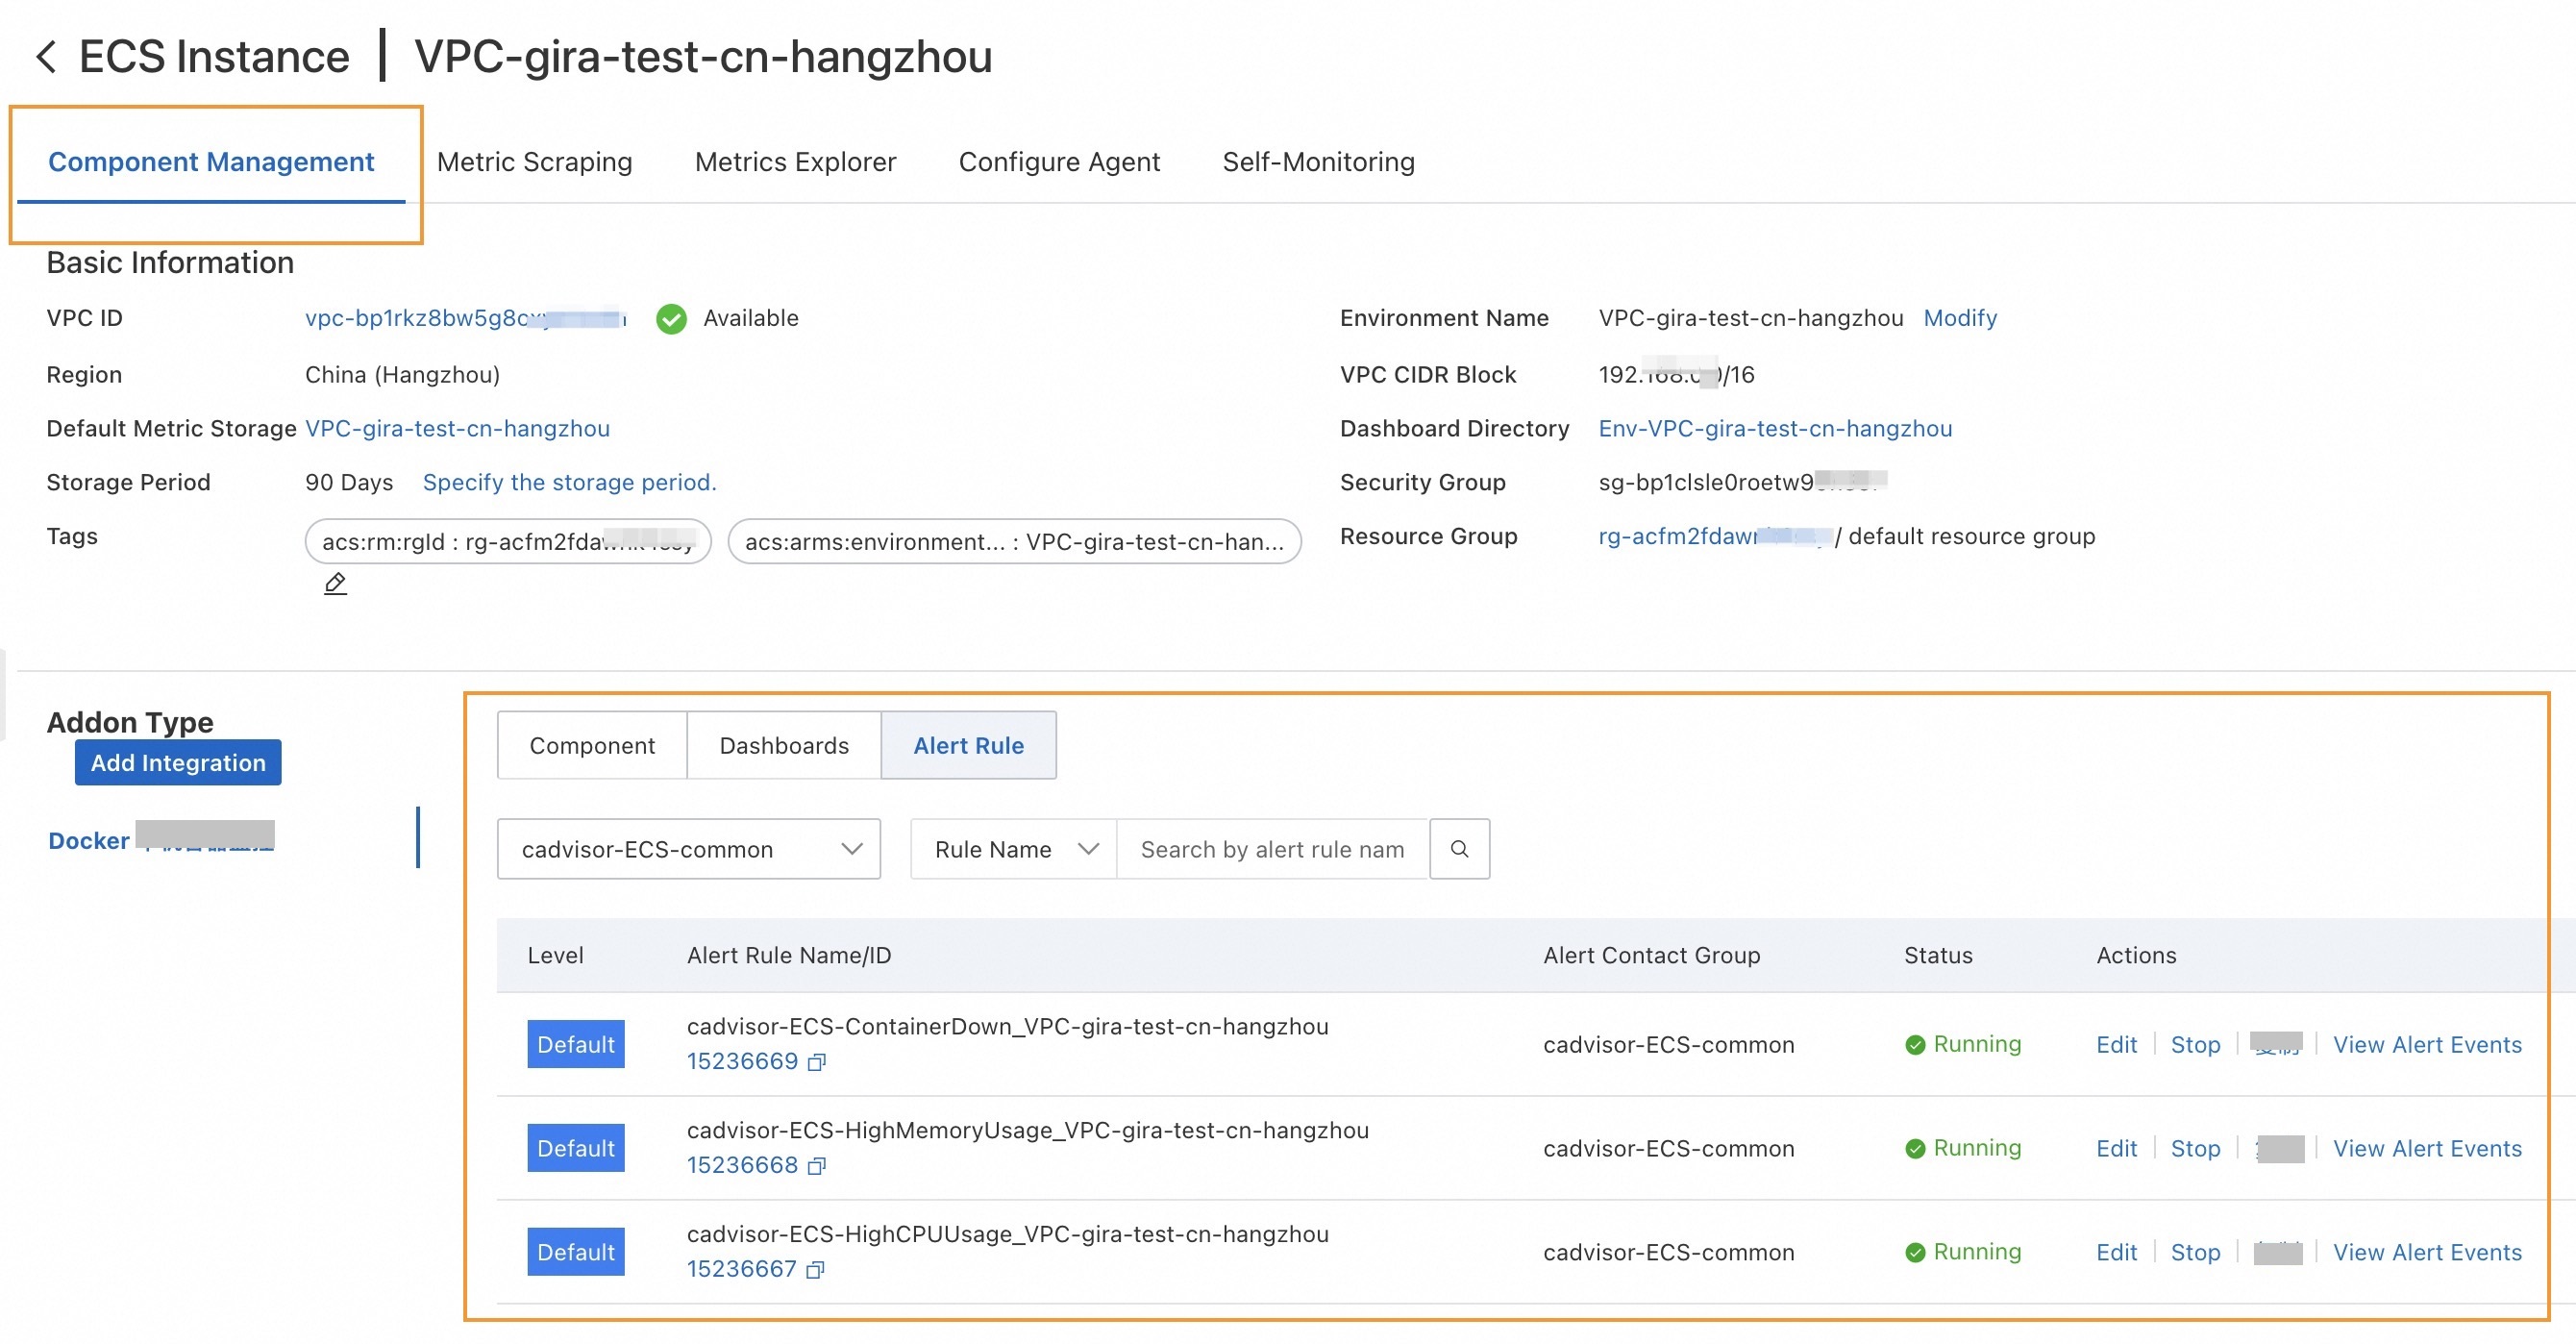Click the alert rule search magnifier icon

(x=1459, y=849)
